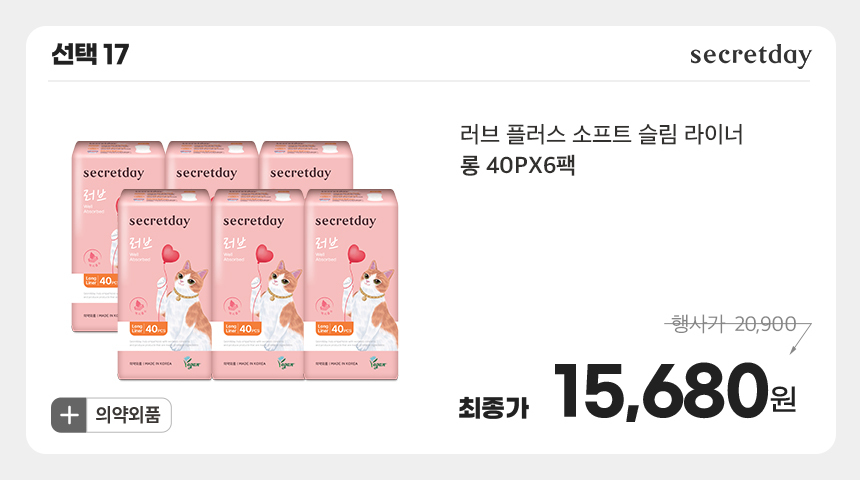Click the Vegan logo on the front-left pack
The image size is (860, 500).
193,363
